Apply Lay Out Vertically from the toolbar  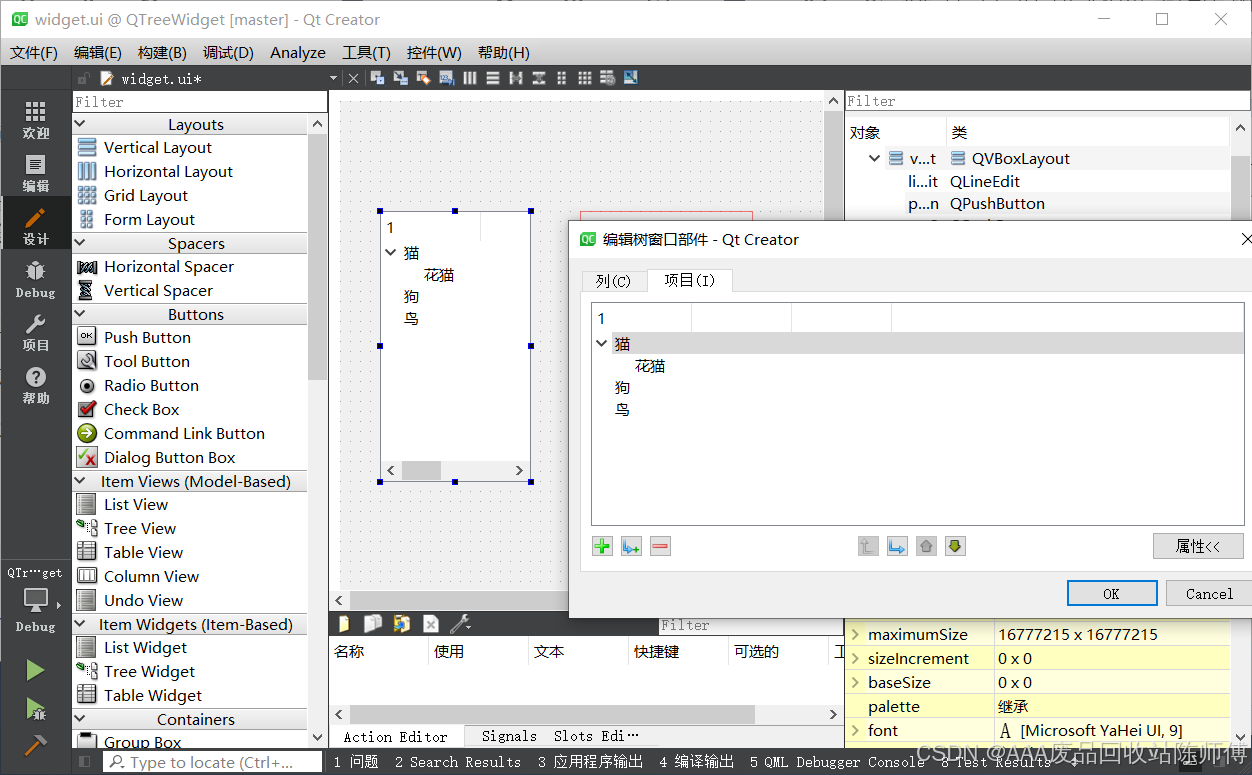493,78
